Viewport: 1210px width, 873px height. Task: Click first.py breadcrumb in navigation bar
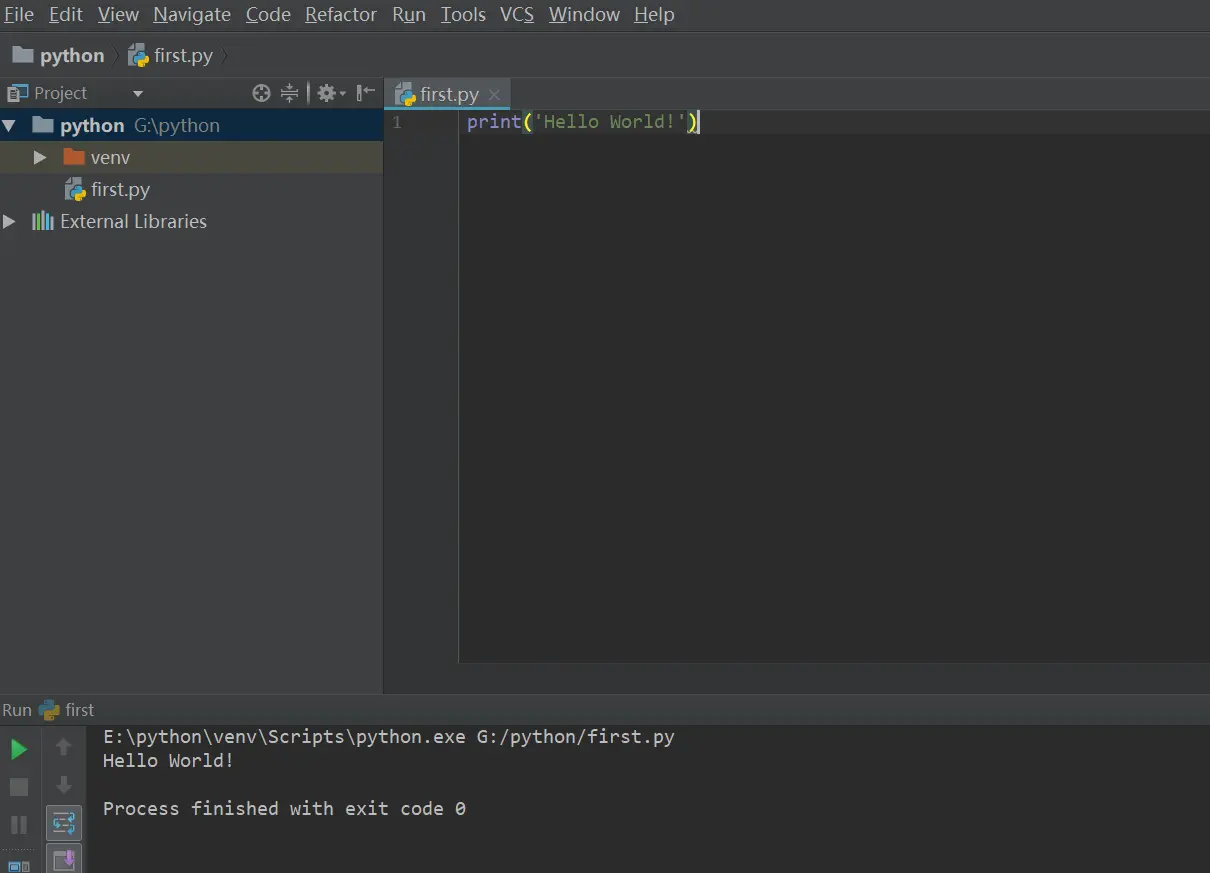tap(171, 55)
